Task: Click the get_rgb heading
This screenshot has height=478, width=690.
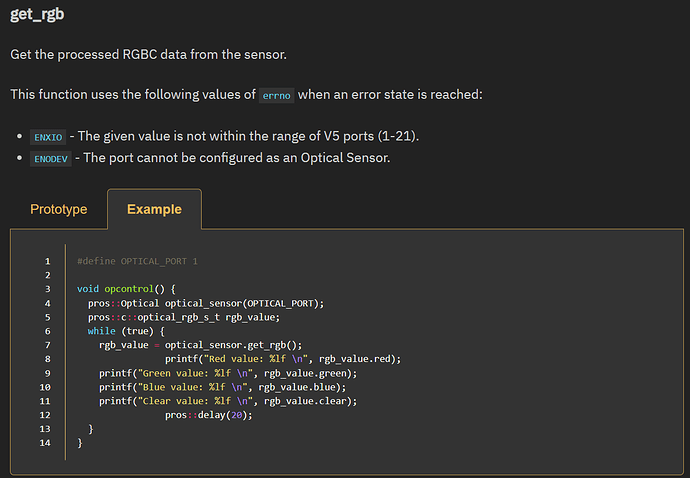Action: (x=37, y=14)
